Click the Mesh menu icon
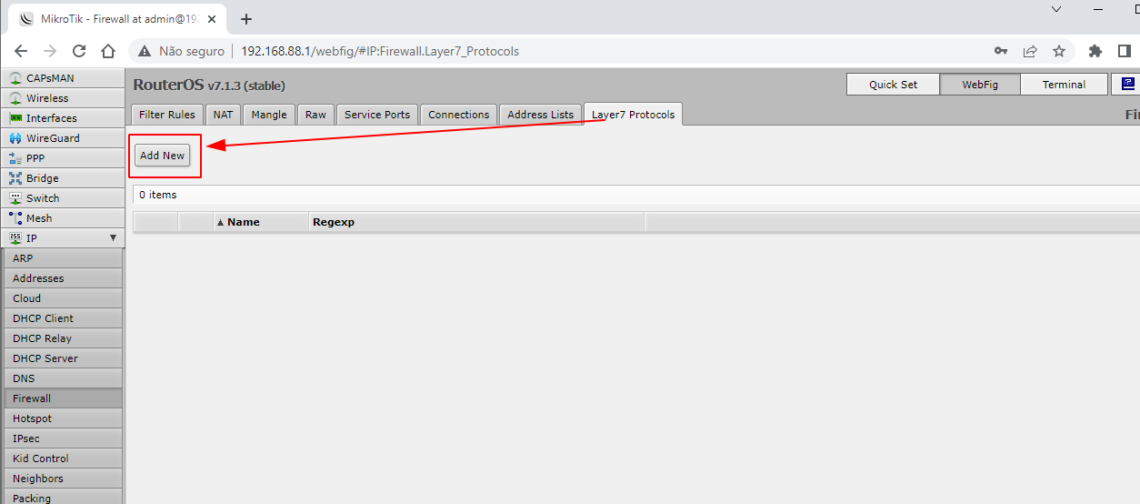Viewport: 1140px width, 504px height. coord(15,218)
